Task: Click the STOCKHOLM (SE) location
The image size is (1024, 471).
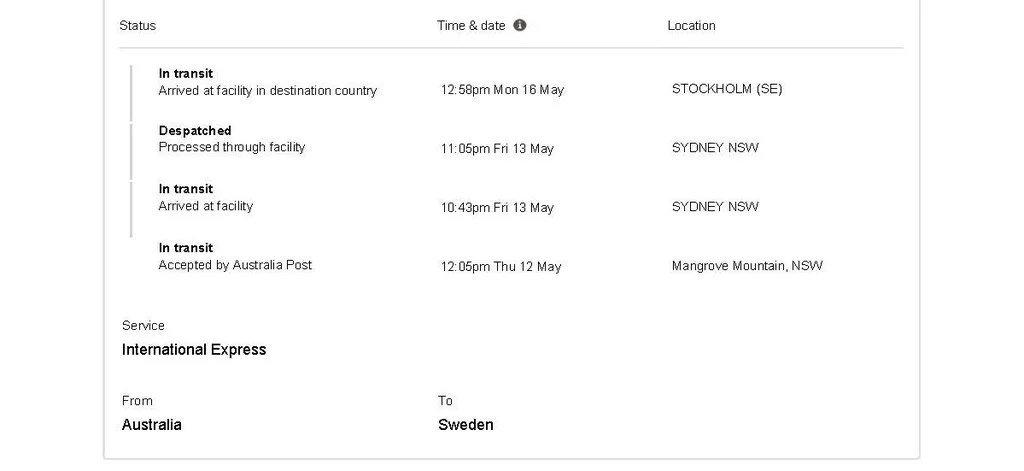Action: click(727, 89)
